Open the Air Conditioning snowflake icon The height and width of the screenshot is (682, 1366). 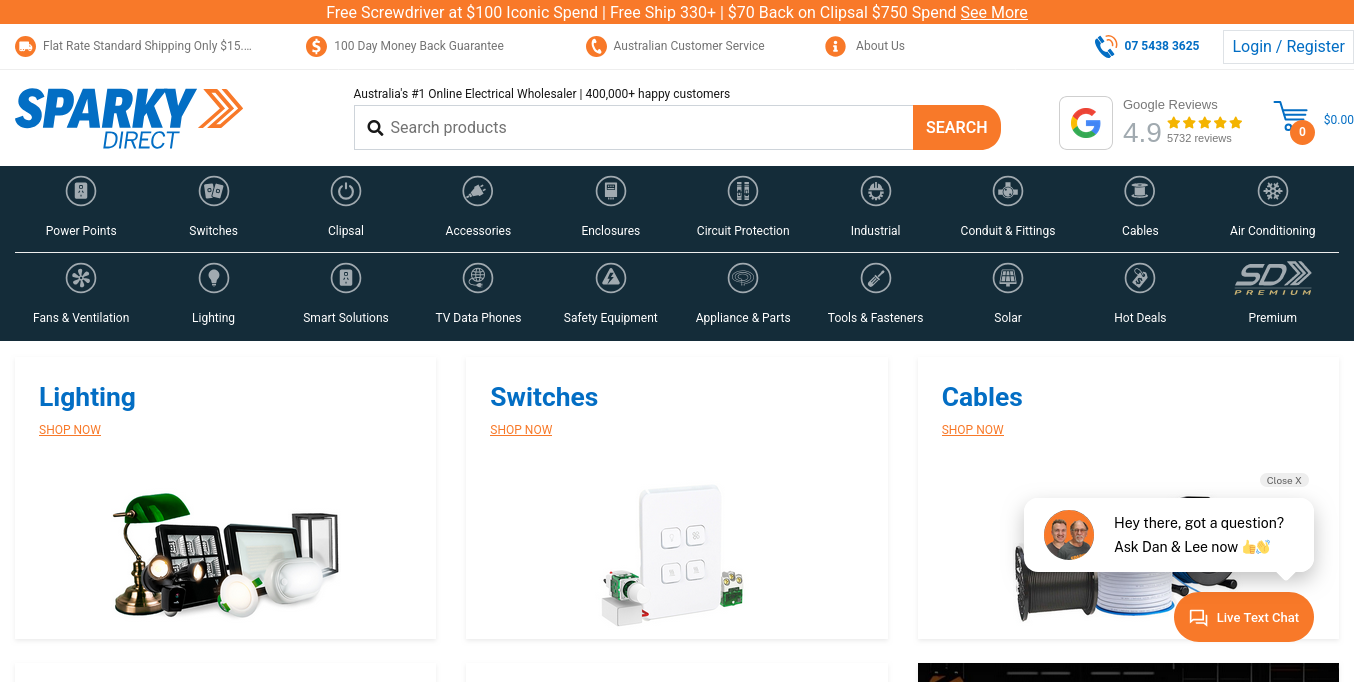[1272, 191]
